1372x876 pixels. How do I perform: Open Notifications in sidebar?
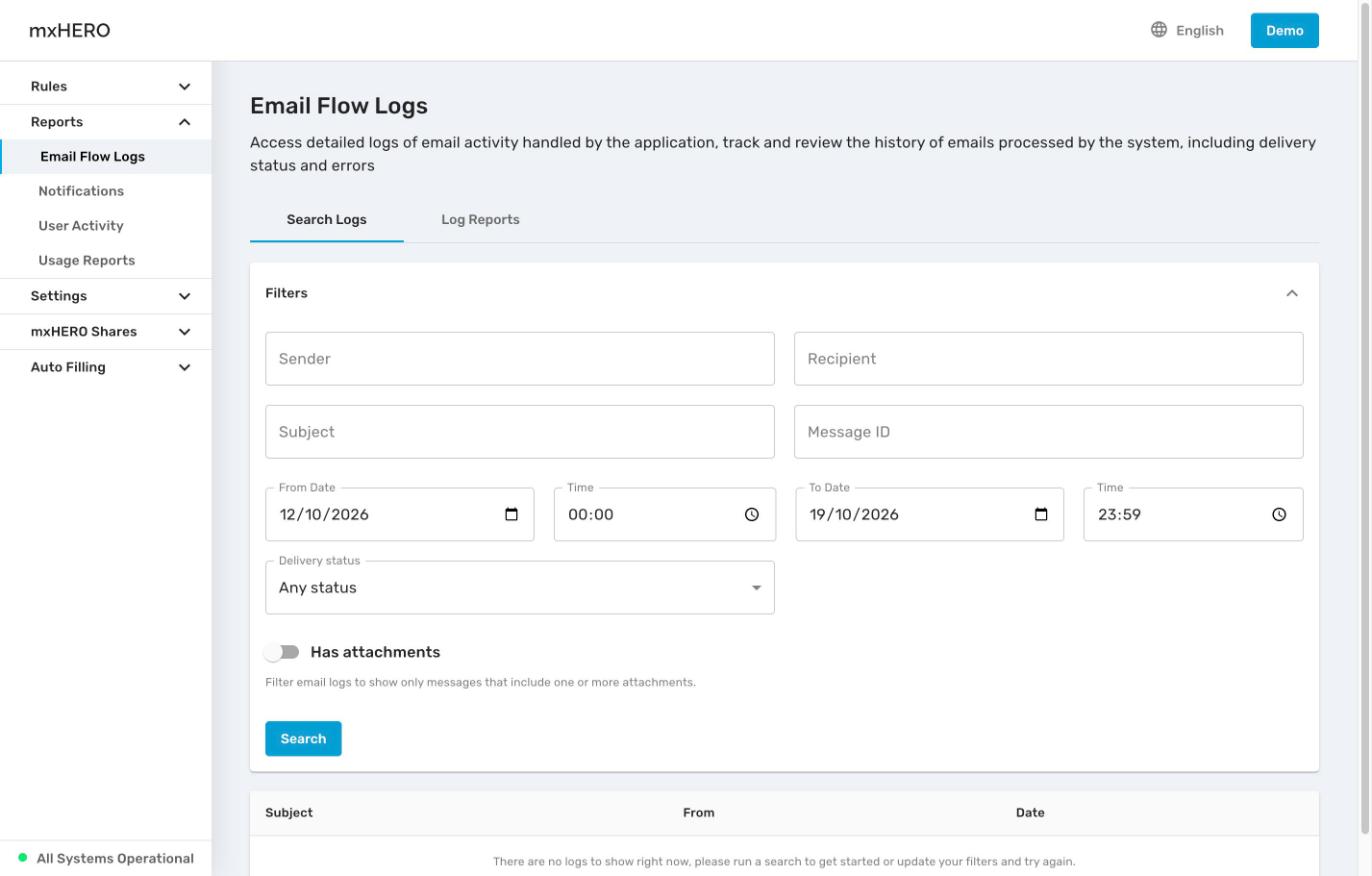click(106, 191)
